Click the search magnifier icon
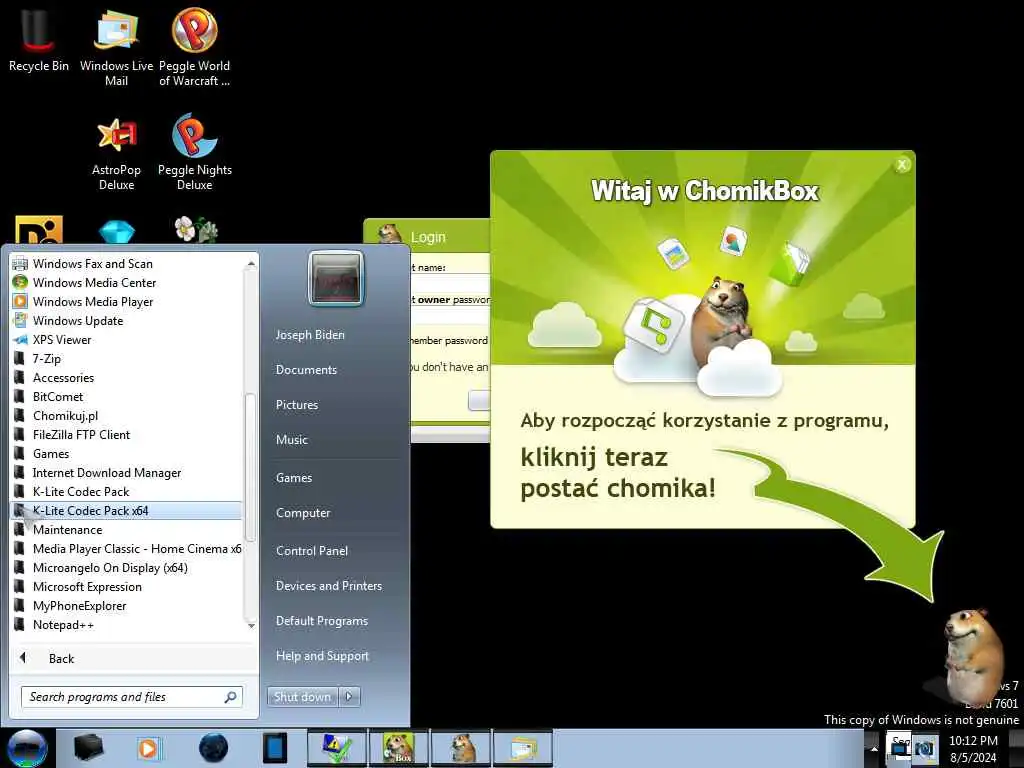 pyautogui.click(x=231, y=697)
